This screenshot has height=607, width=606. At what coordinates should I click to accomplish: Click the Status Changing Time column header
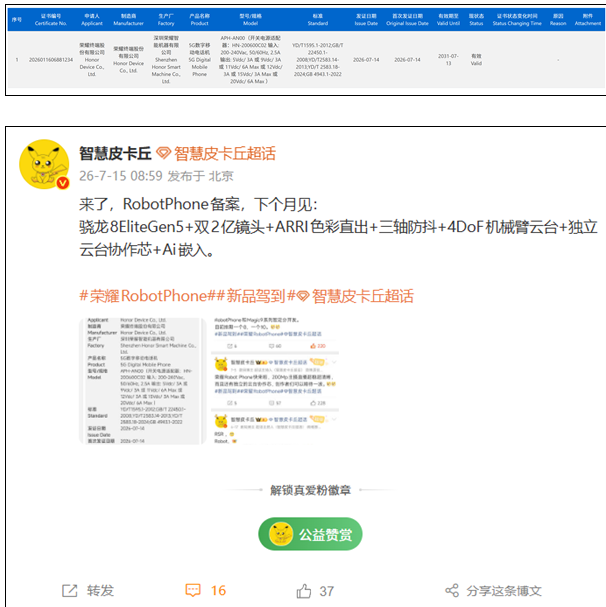point(517,19)
